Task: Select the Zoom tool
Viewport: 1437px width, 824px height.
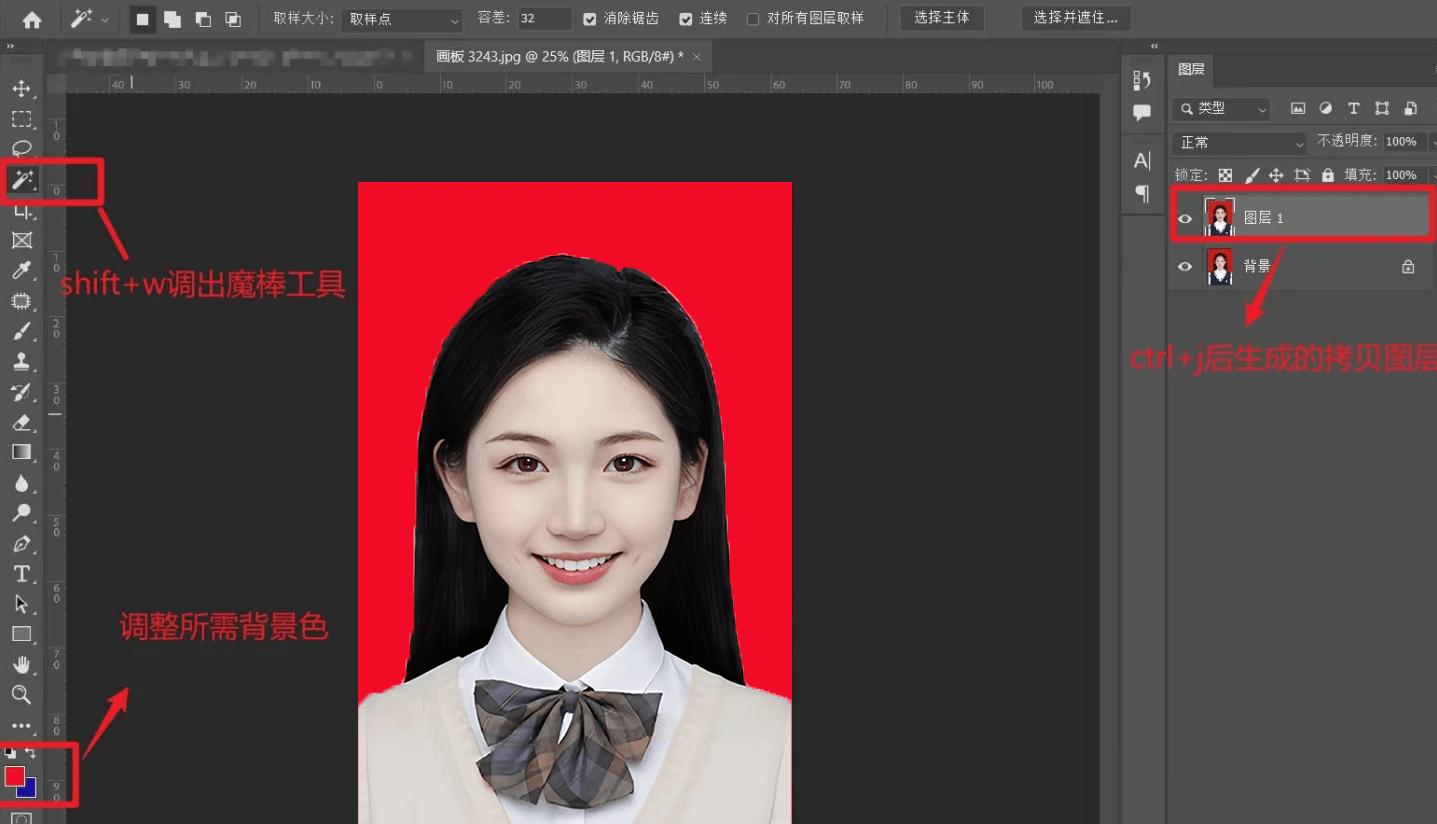Action: (x=21, y=694)
